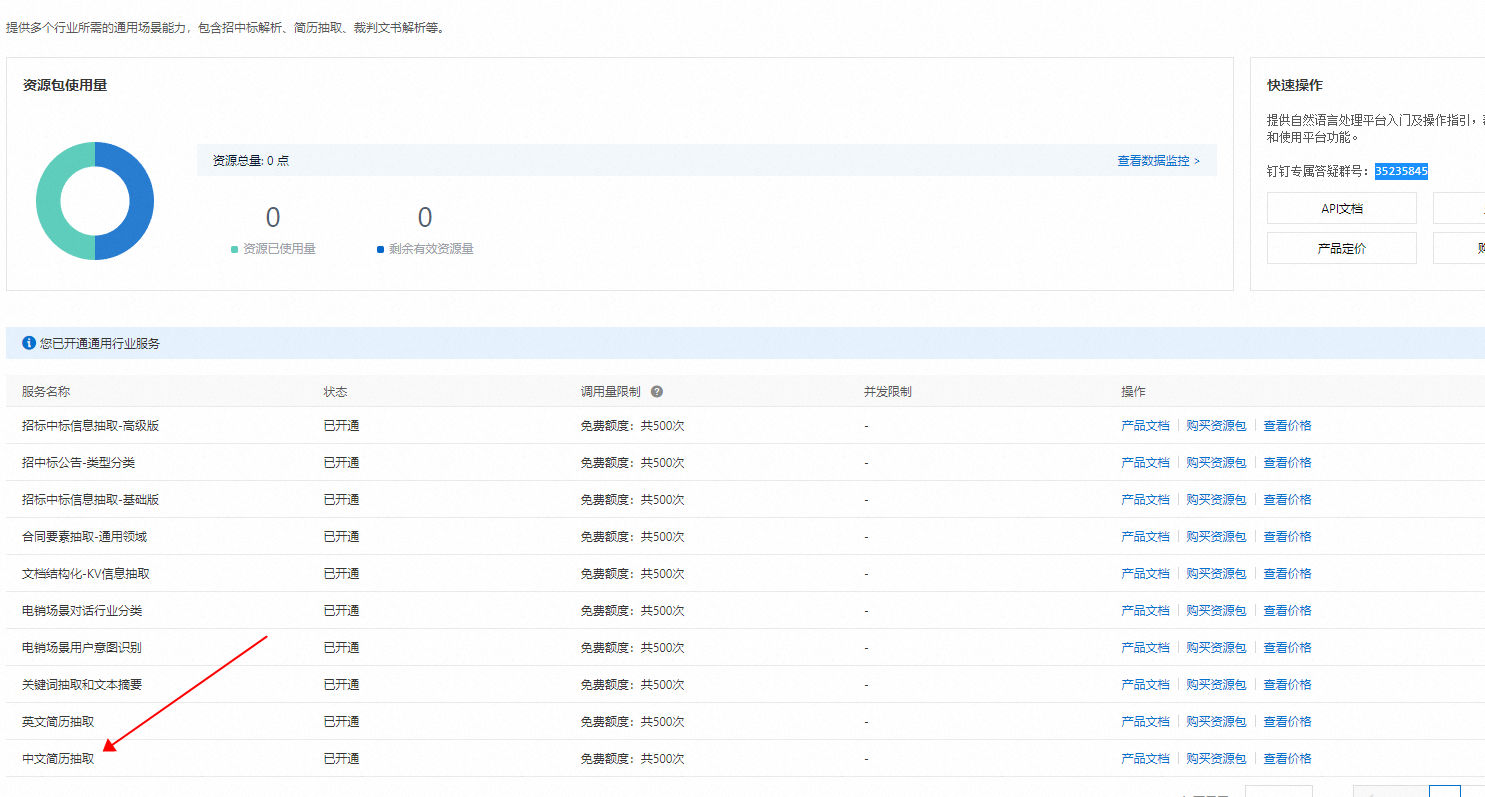This screenshot has width=1485, height=797.
Task: Click 查看价格 for 中文简历抽取
Action: coord(1287,758)
